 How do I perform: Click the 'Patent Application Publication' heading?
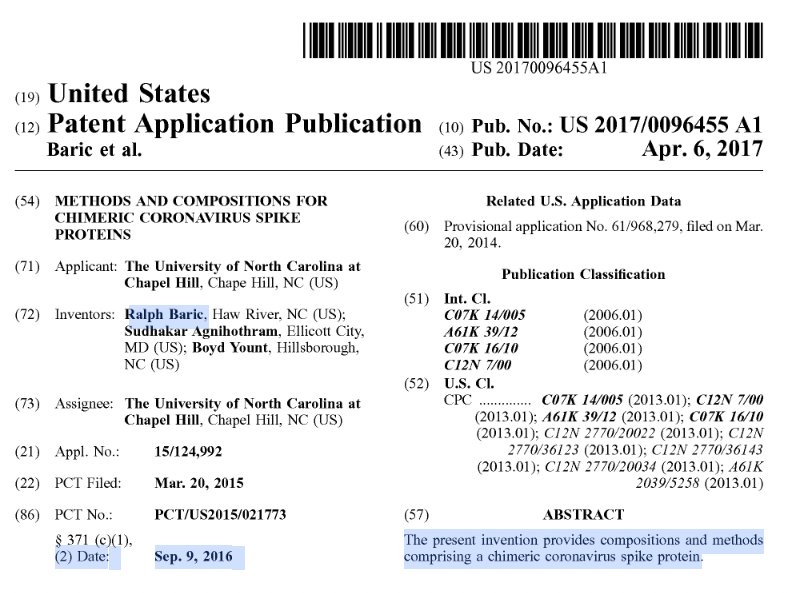tap(234, 125)
